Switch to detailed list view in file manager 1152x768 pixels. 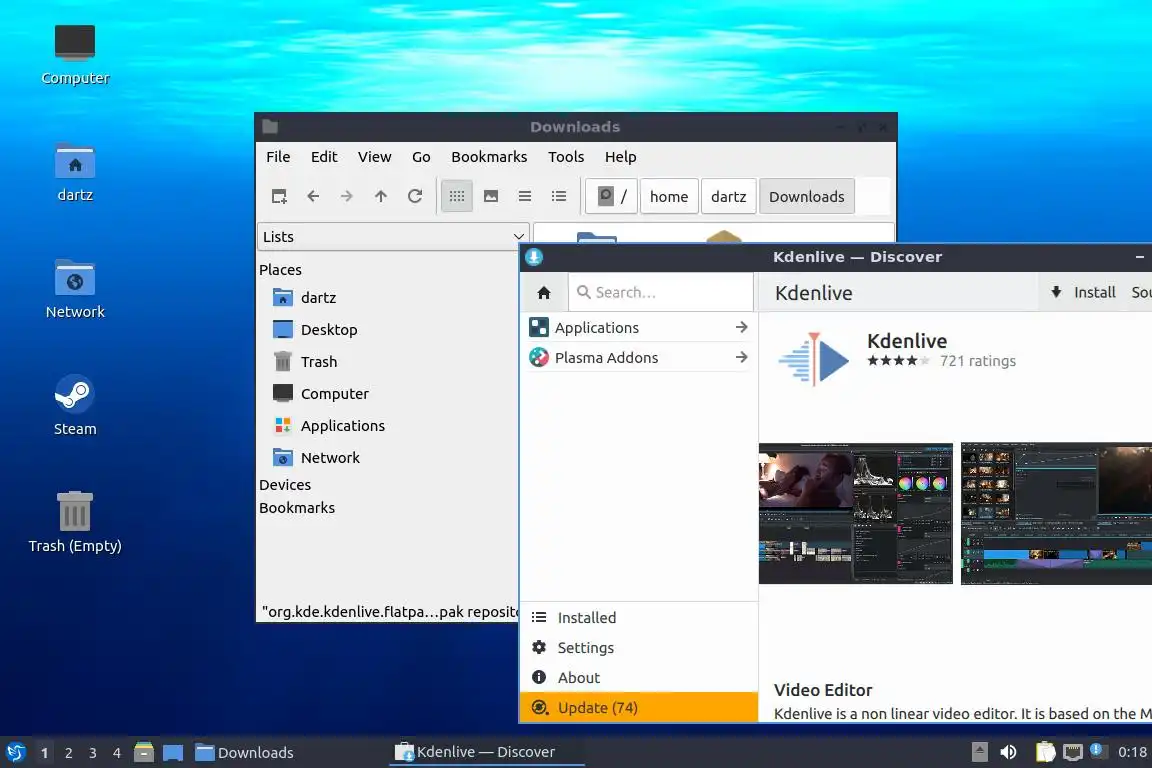[559, 196]
